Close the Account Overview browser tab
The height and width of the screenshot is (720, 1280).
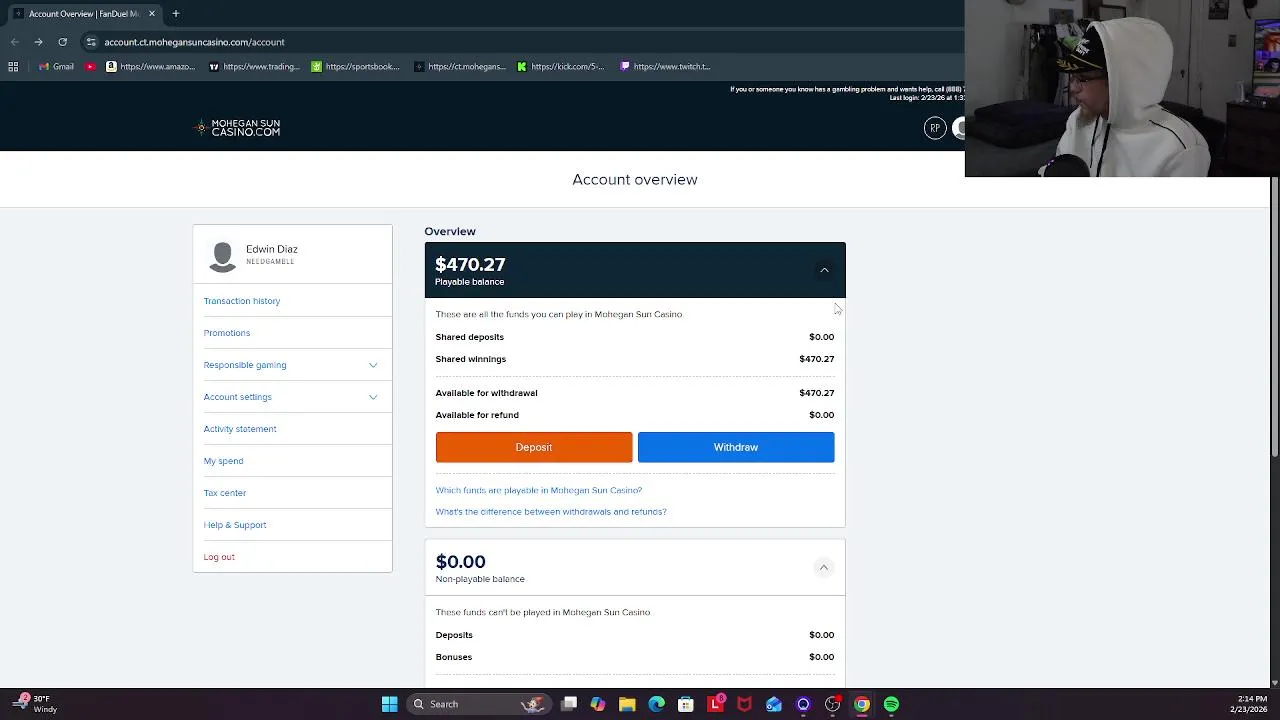pos(152,13)
